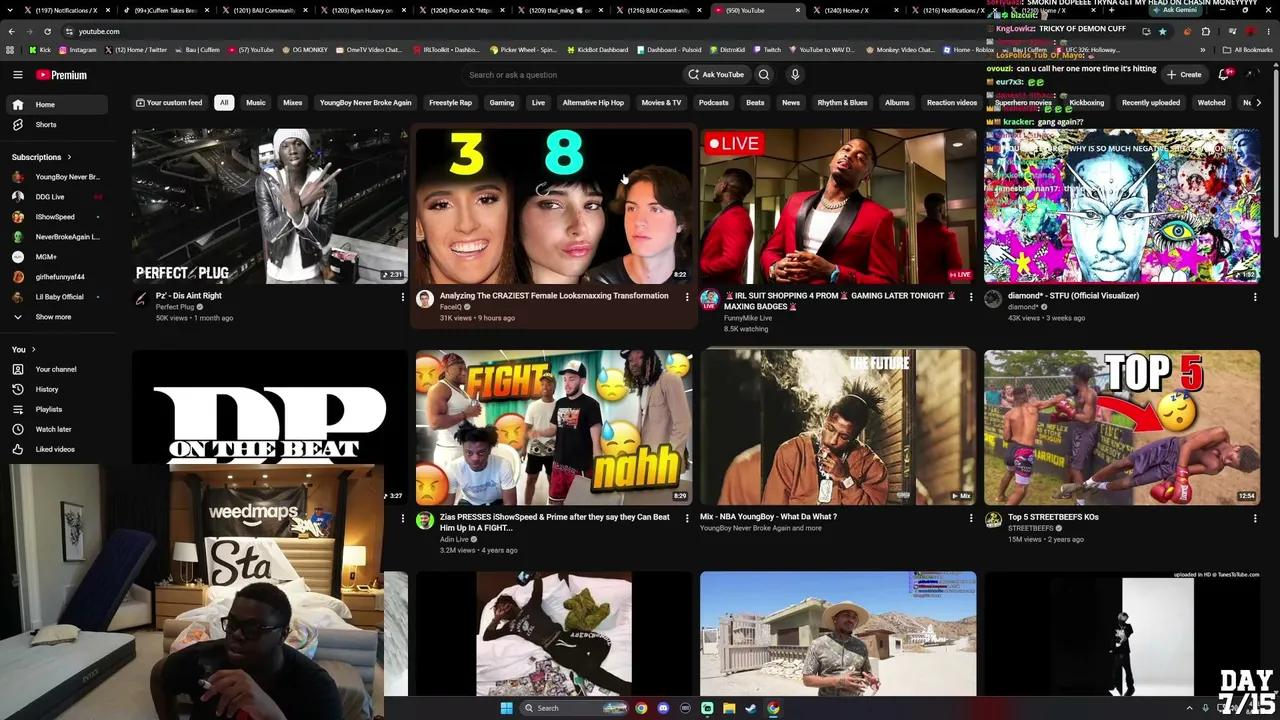The width and height of the screenshot is (1280, 720).
Task: Select the YoungBoy Never Broke Again chip
Action: [365, 103]
